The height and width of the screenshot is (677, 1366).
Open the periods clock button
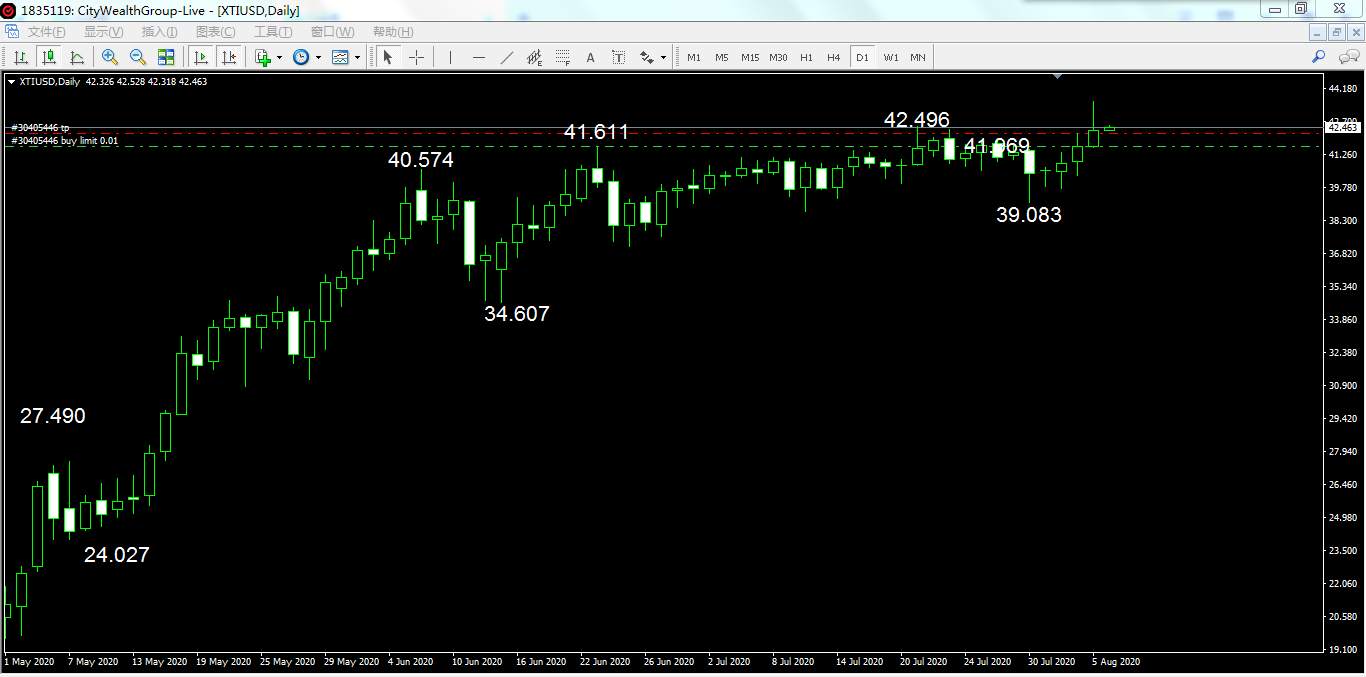pos(301,57)
